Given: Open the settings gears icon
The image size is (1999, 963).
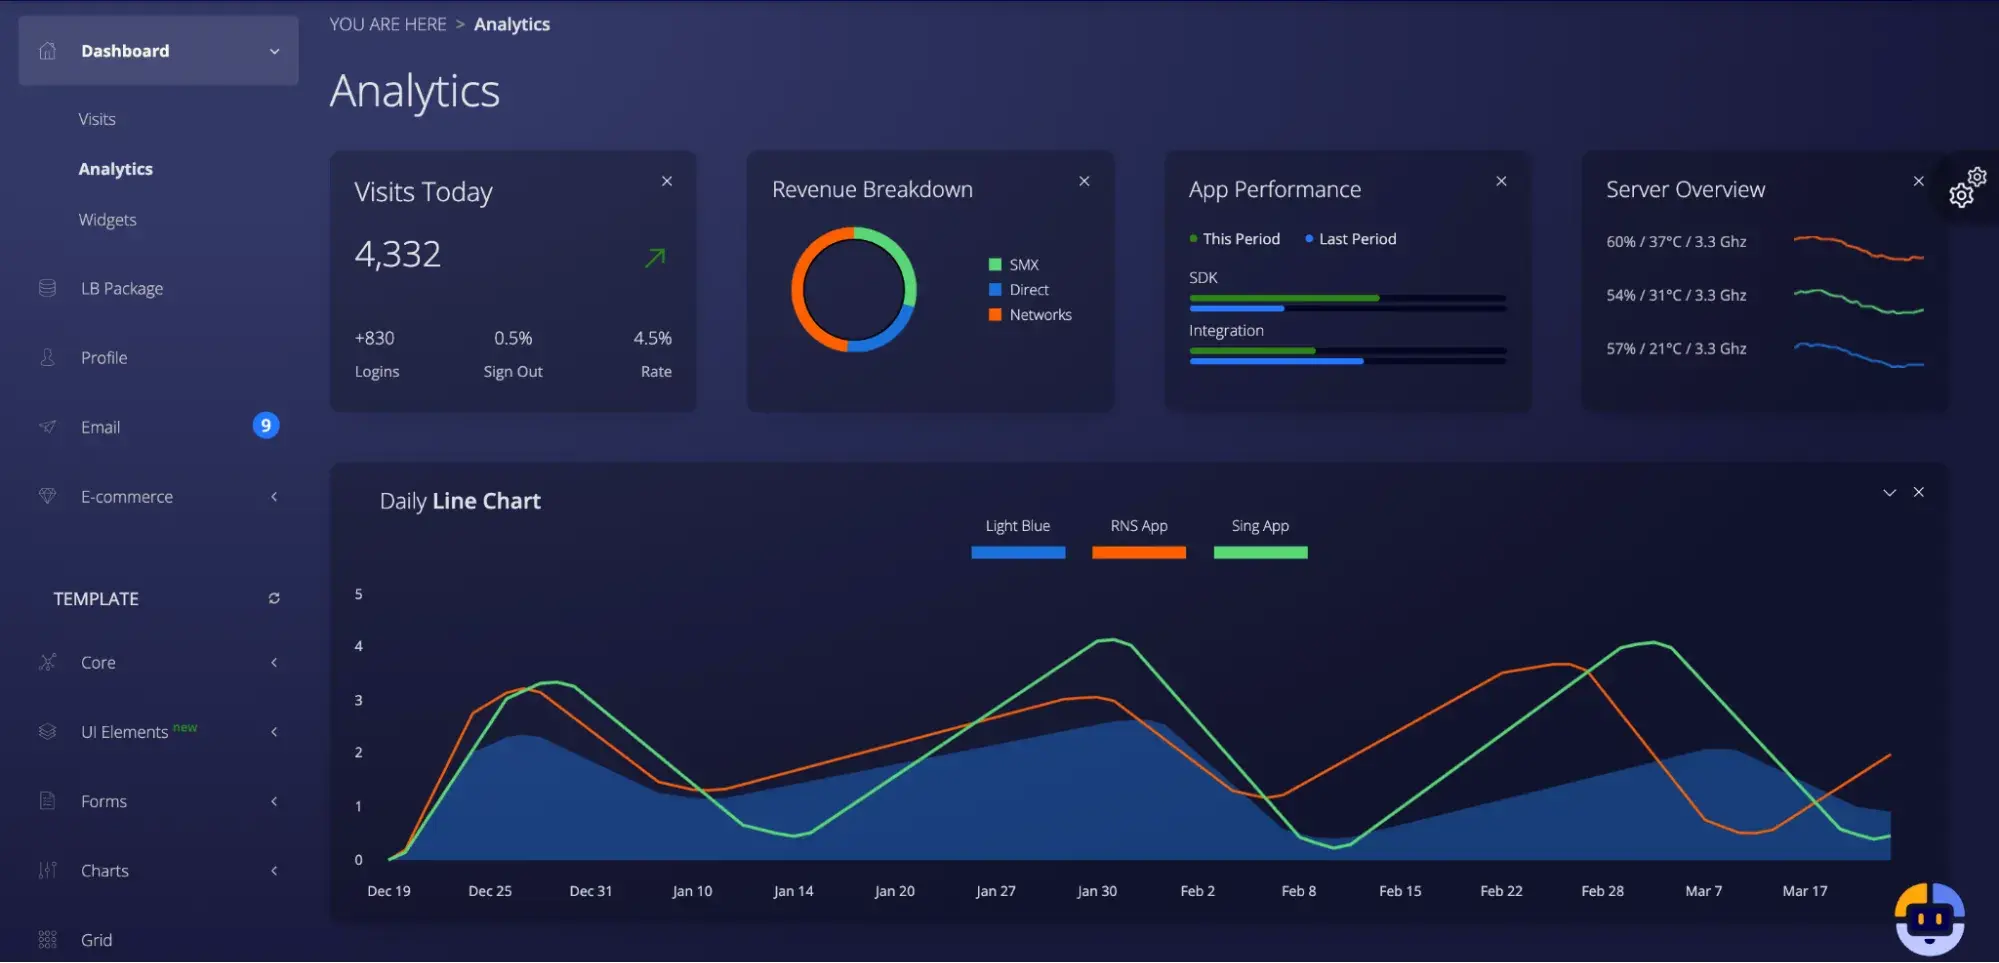Looking at the screenshot, I should 1967,187.
